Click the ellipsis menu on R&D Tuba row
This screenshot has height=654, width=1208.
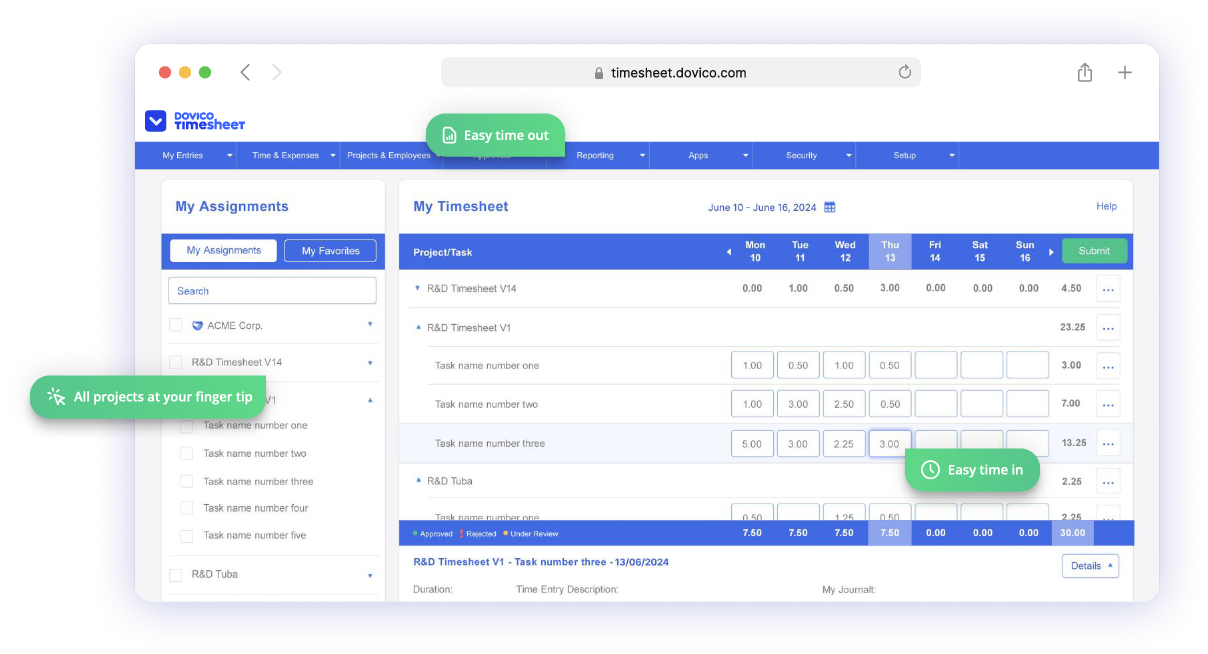pyautogui.click(x=1108, y=481)
